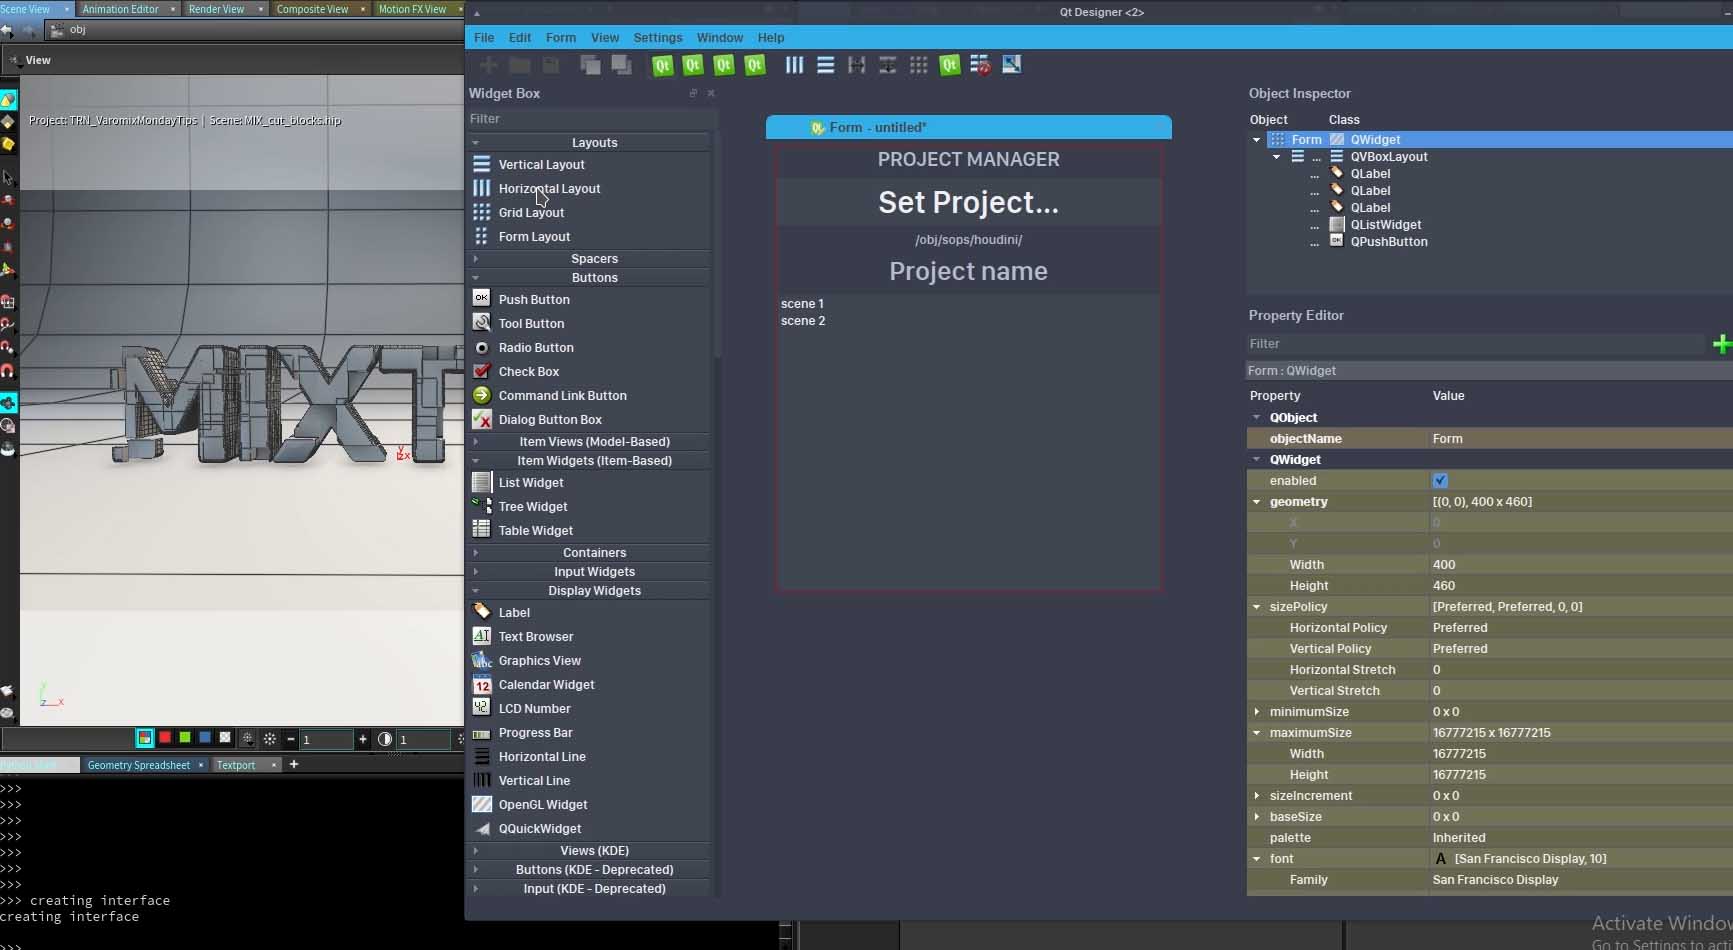The height and width of the screenshot is (950, 1733).
Task: Select scene 2 in the list
Action: pyautogui.click(x=803, y=321)
